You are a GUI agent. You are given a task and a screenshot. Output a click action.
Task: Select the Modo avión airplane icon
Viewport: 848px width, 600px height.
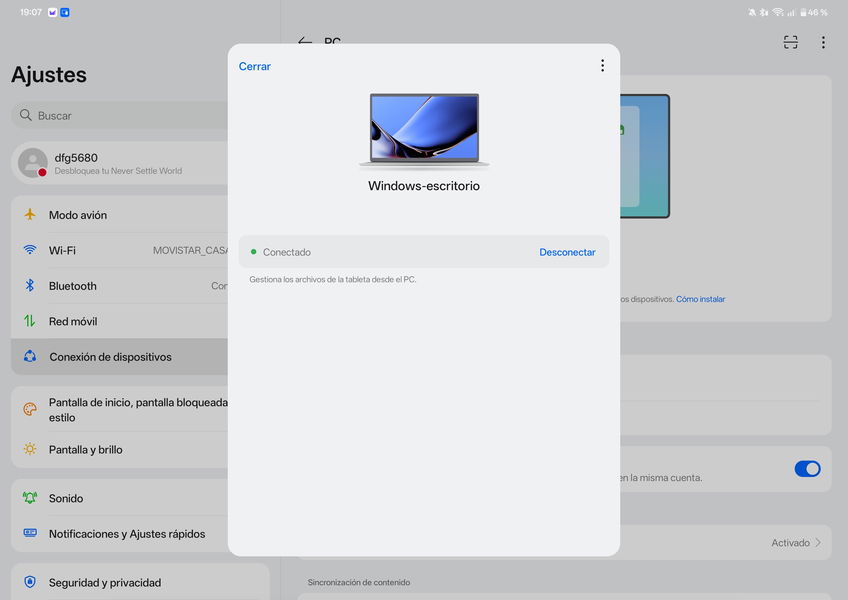point(30,215)
